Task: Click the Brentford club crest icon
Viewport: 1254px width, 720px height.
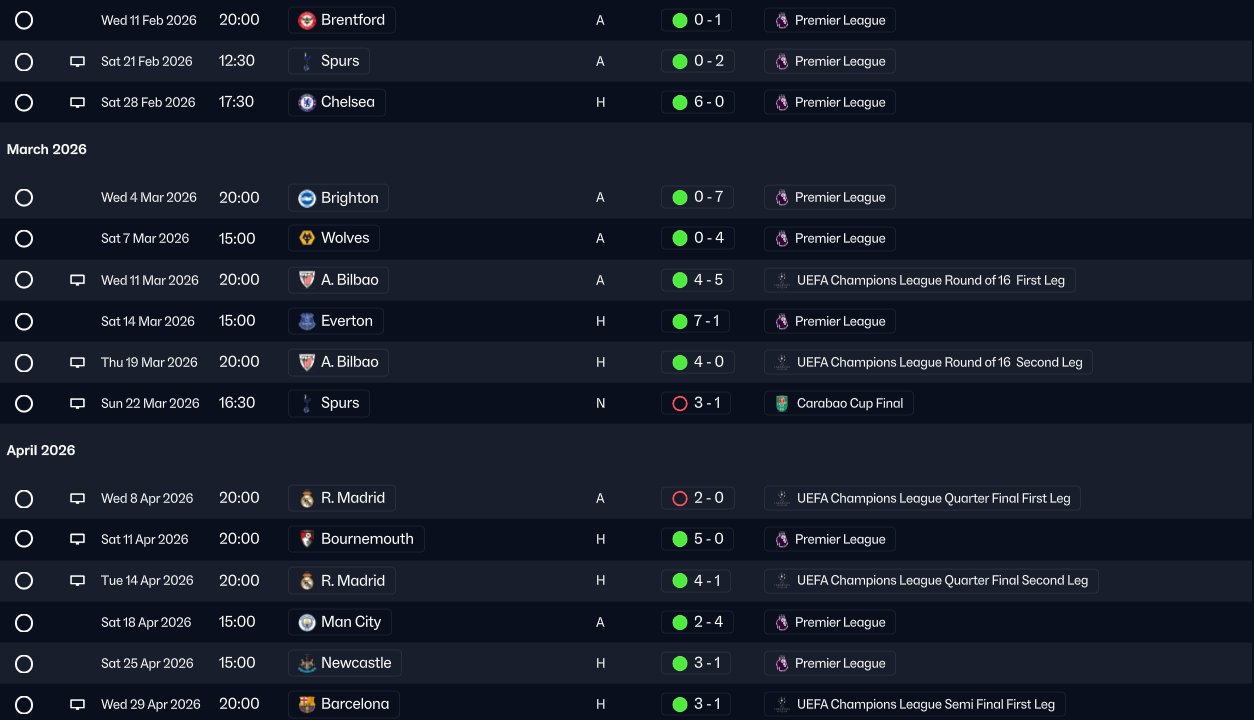Action: tap(307, 20)
